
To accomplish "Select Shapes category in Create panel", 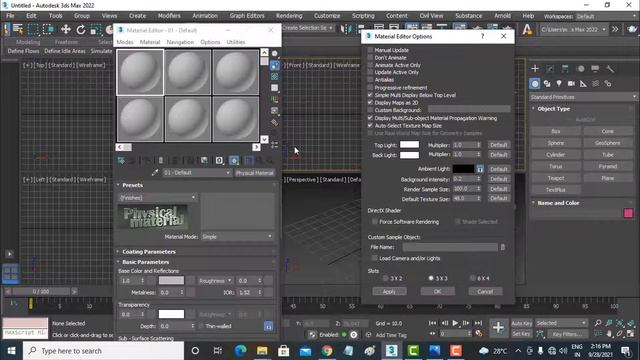I will 547,84.
